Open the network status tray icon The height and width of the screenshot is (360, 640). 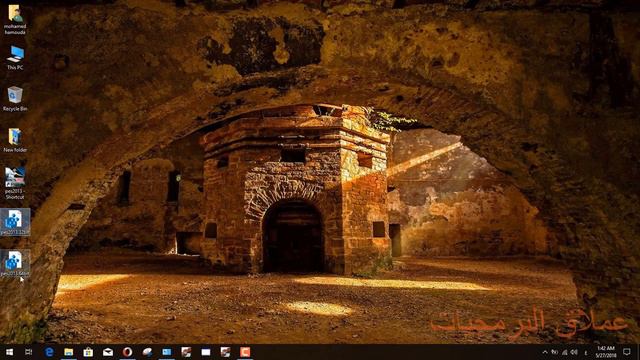[564, 352]
